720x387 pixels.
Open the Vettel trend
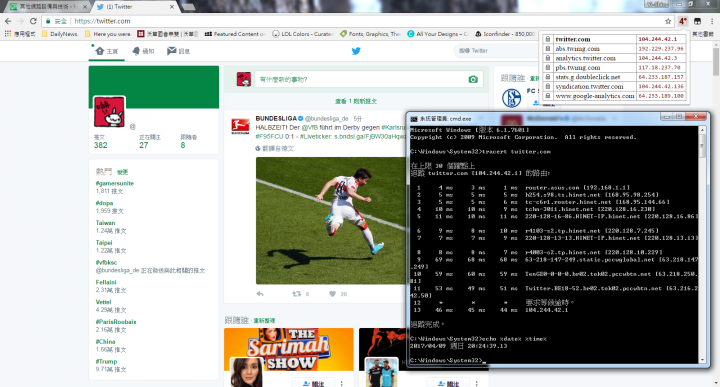pyautogui.click(x=103, y=302)
